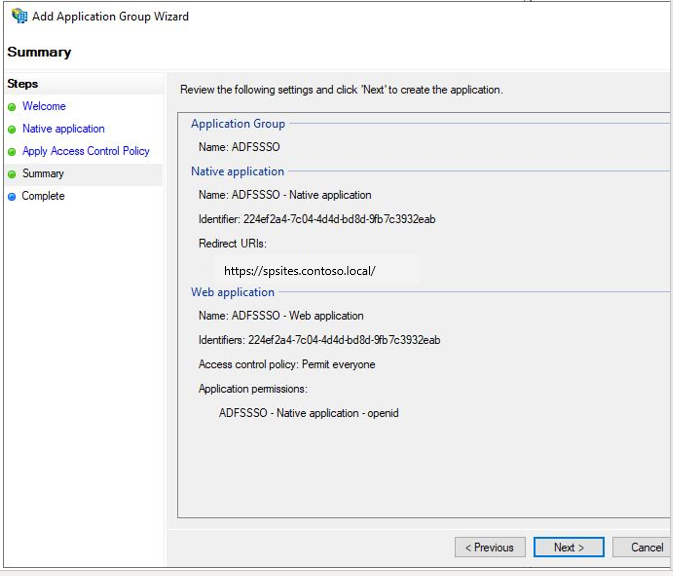Click the green bullet beside Welcome step
Screen dimensions: 673x576
point(12,107)
